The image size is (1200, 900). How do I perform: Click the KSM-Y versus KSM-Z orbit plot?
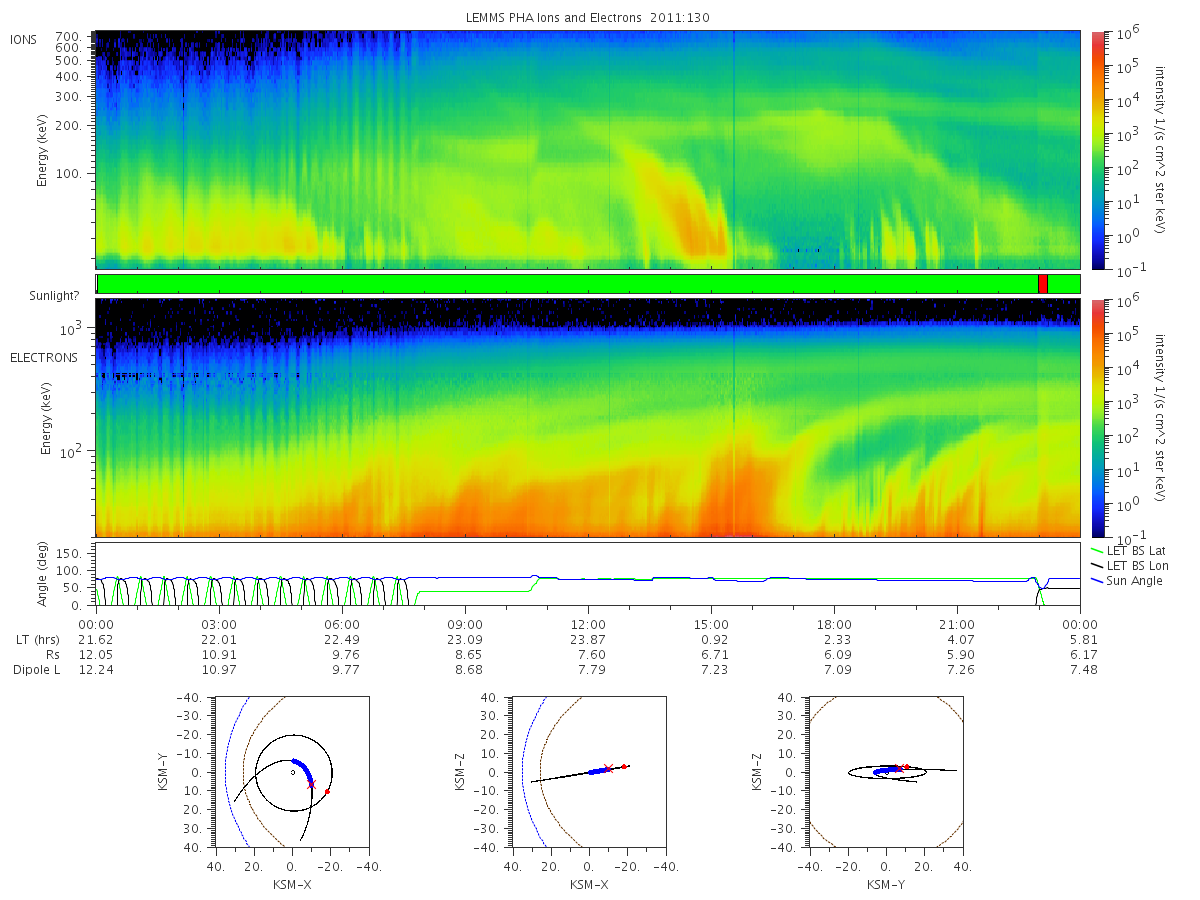click(885, 772)
